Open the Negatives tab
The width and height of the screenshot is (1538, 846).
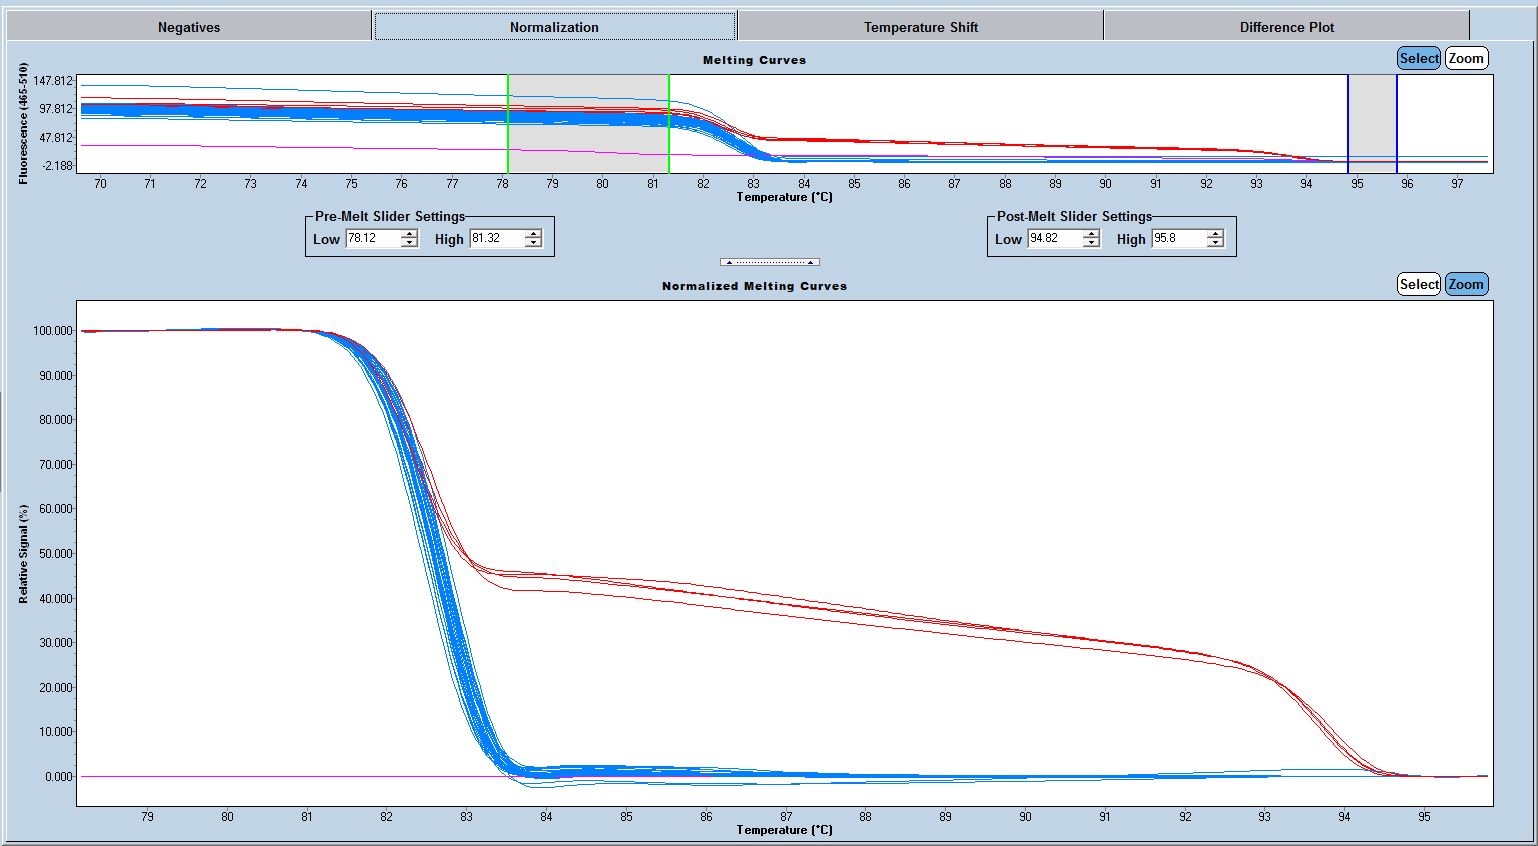click(x=189, y=27)
